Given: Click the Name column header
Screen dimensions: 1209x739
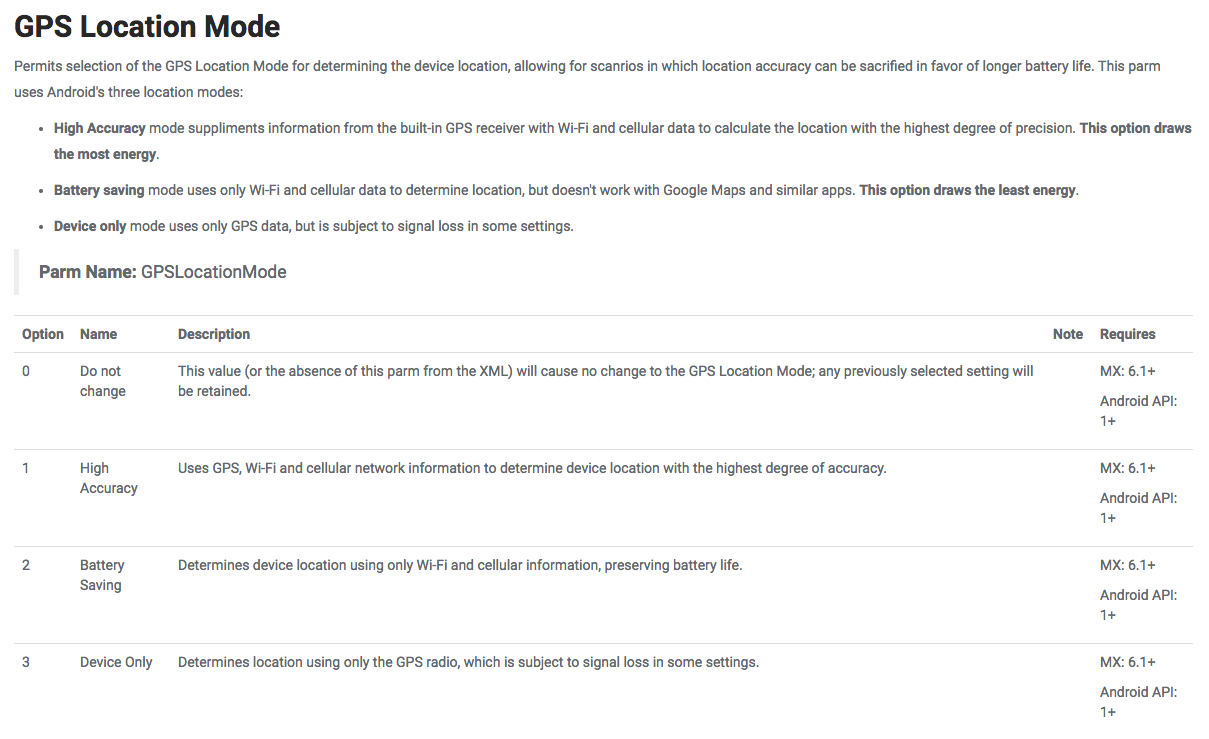Looking at the screenshot, I should (x=98, y=334).
